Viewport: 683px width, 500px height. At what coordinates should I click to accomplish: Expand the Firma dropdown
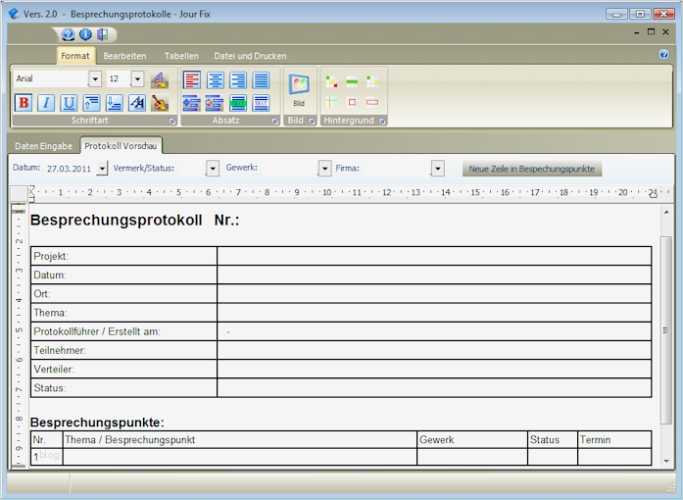click(438, 169)
